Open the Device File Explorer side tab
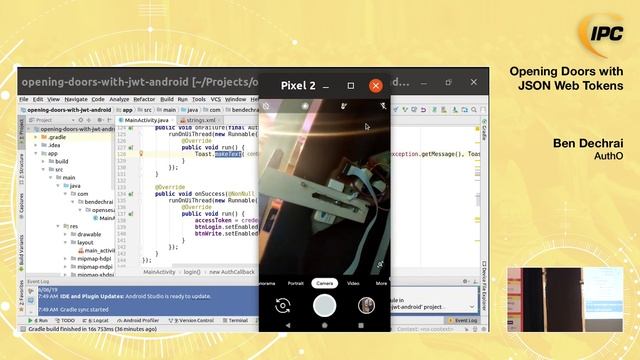640x360 pixels. coord(484,286)
